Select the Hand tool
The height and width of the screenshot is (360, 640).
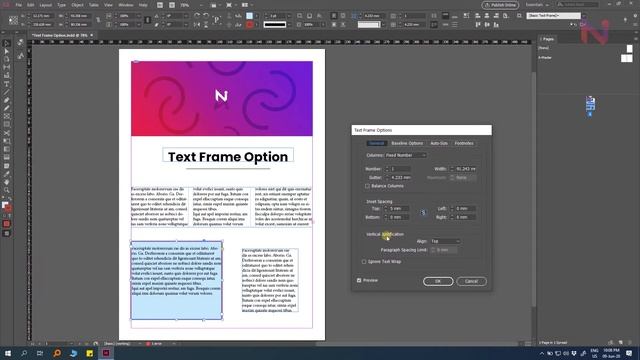[x=7, y=182]
